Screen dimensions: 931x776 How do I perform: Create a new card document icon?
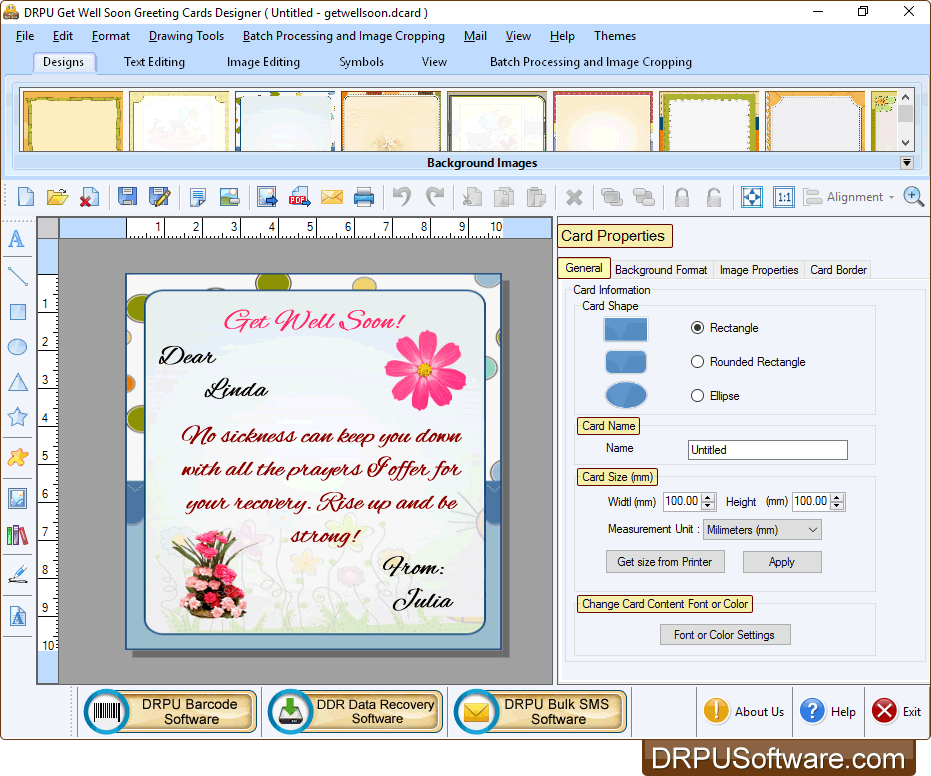click(x=26, y=197)
